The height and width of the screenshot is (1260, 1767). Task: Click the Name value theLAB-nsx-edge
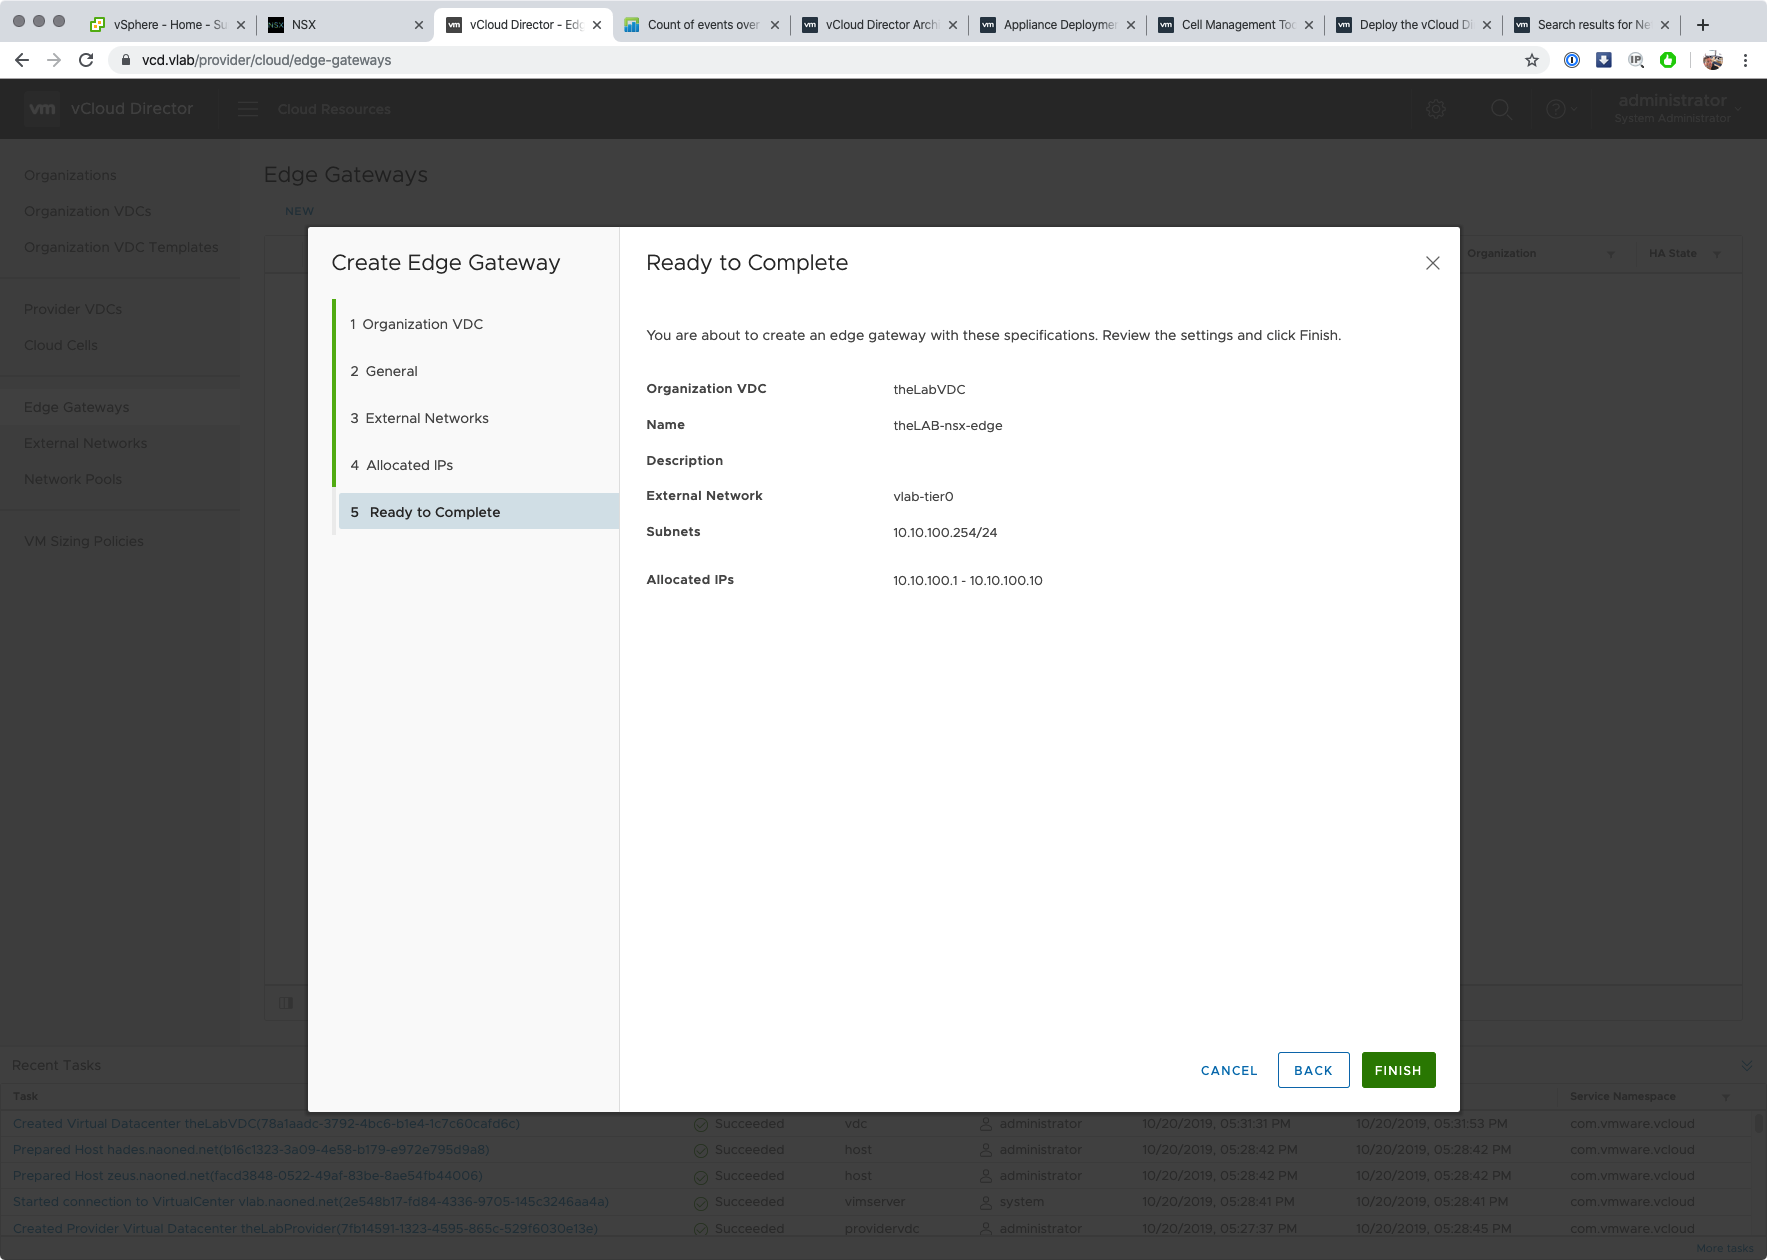948,425
